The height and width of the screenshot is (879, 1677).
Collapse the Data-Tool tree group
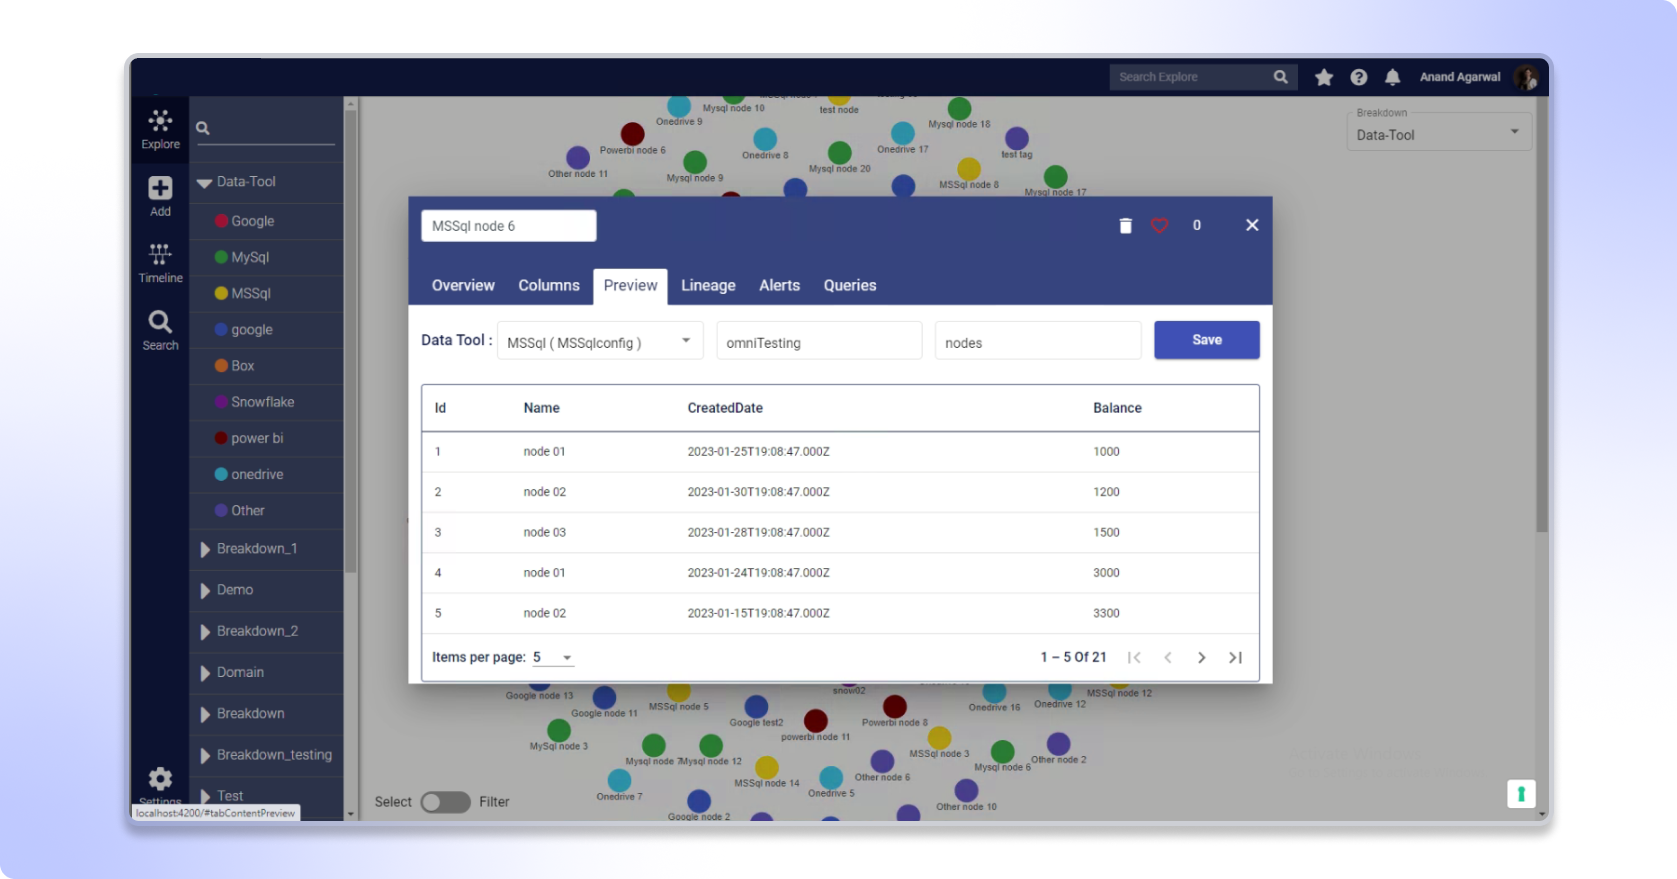pyautogui.click(x=205, y=182)
